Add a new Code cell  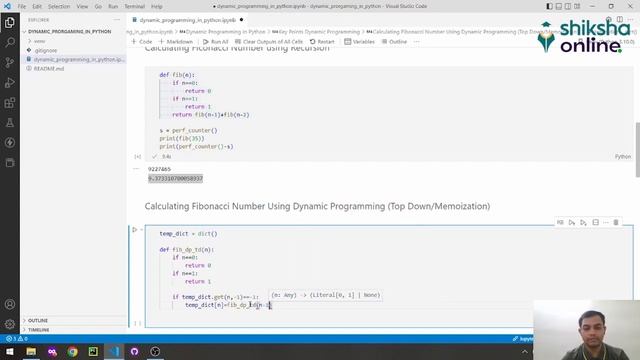click(142, 42)
